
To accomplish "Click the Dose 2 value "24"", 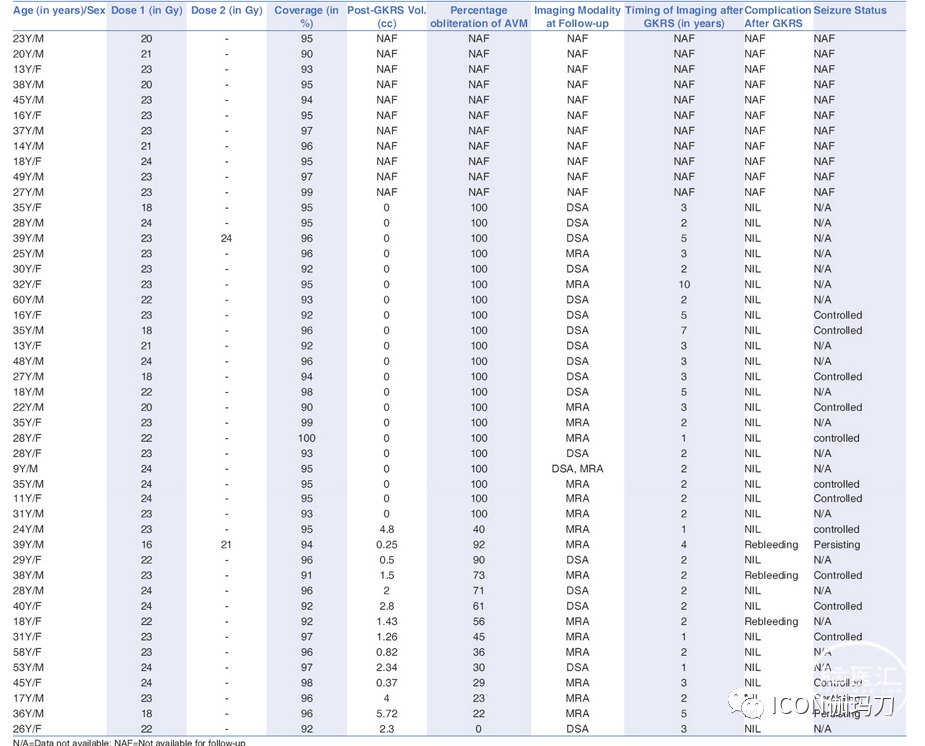I will [x=227, y=238].
